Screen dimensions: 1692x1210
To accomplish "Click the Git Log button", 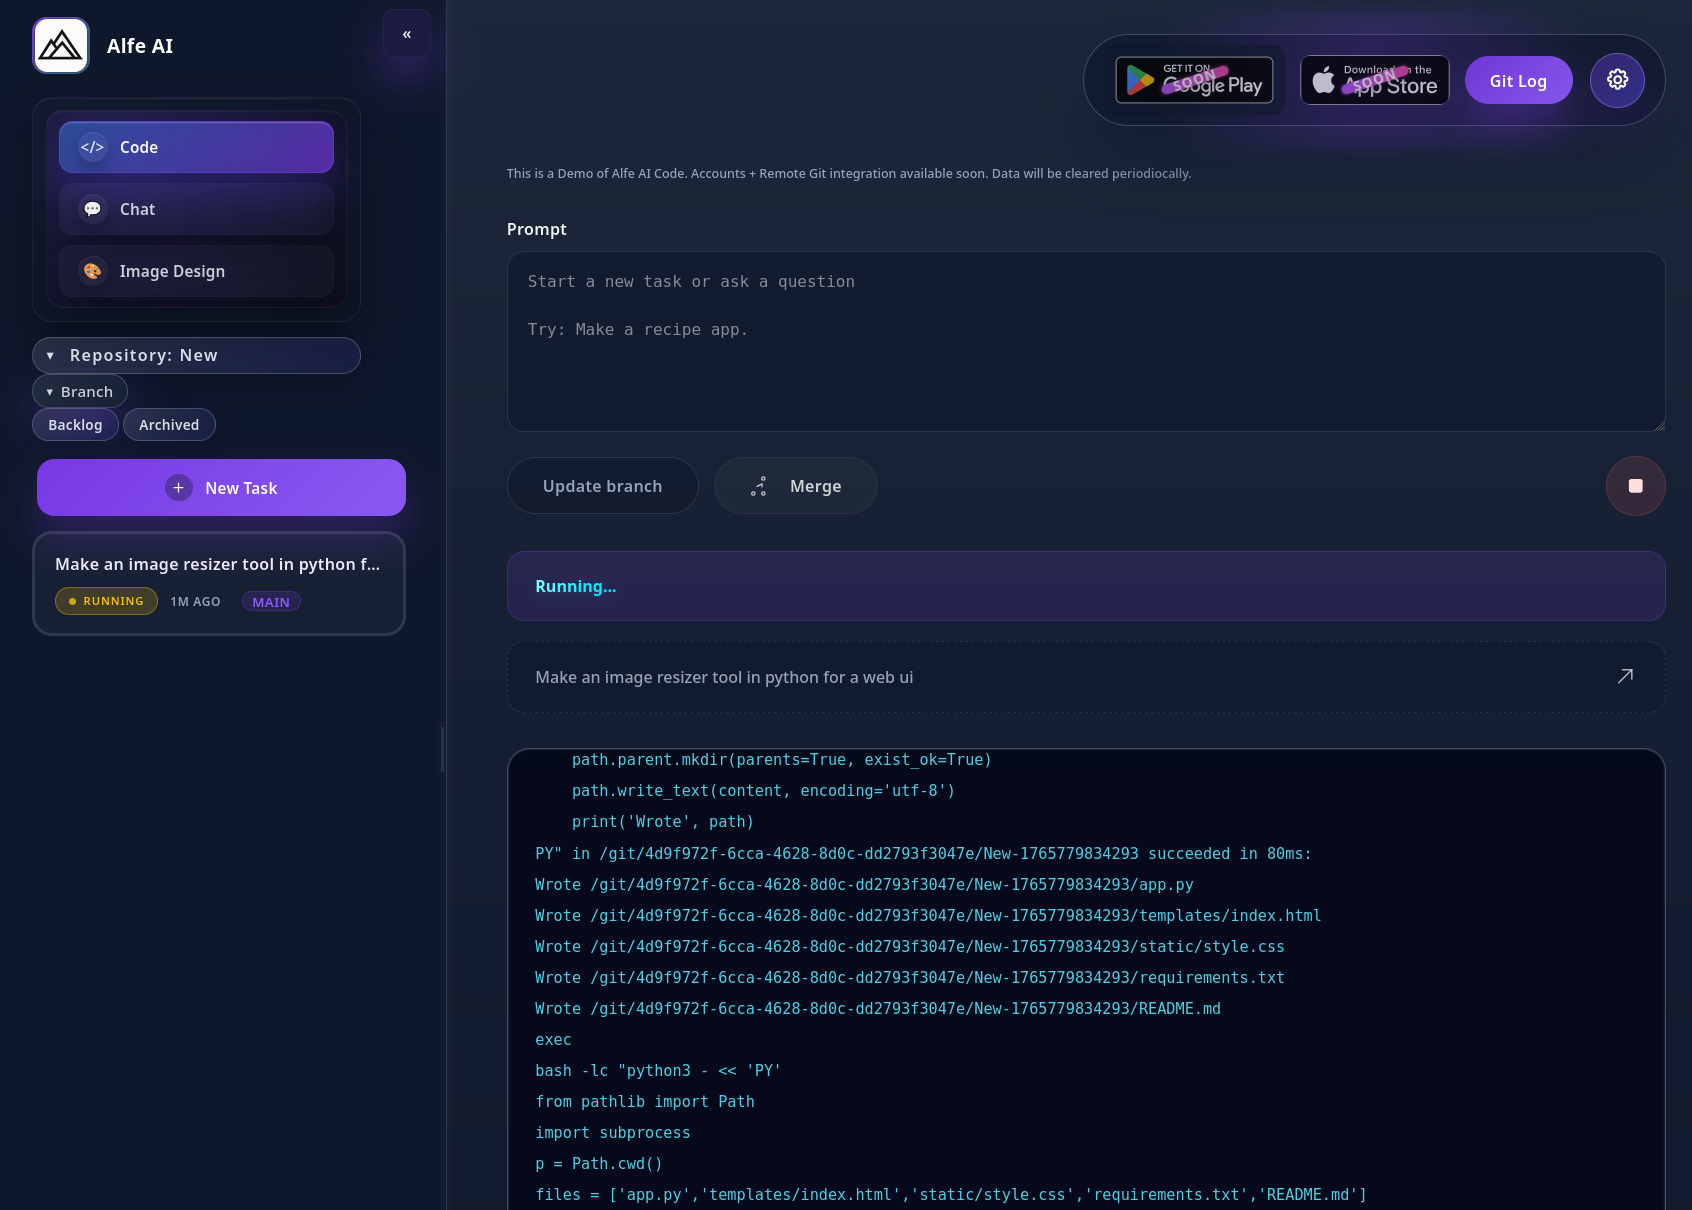I will tap(1518, 80).
